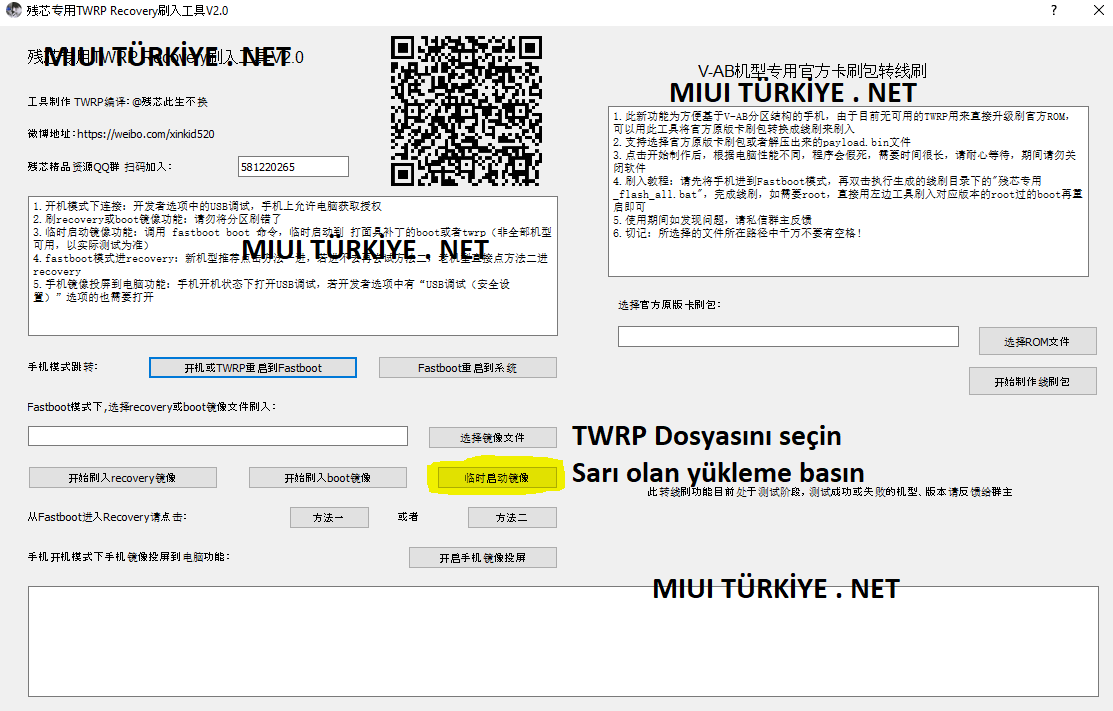Screen dimensions: 1113x711
Task: Click the QR code image
Action: 465,110
